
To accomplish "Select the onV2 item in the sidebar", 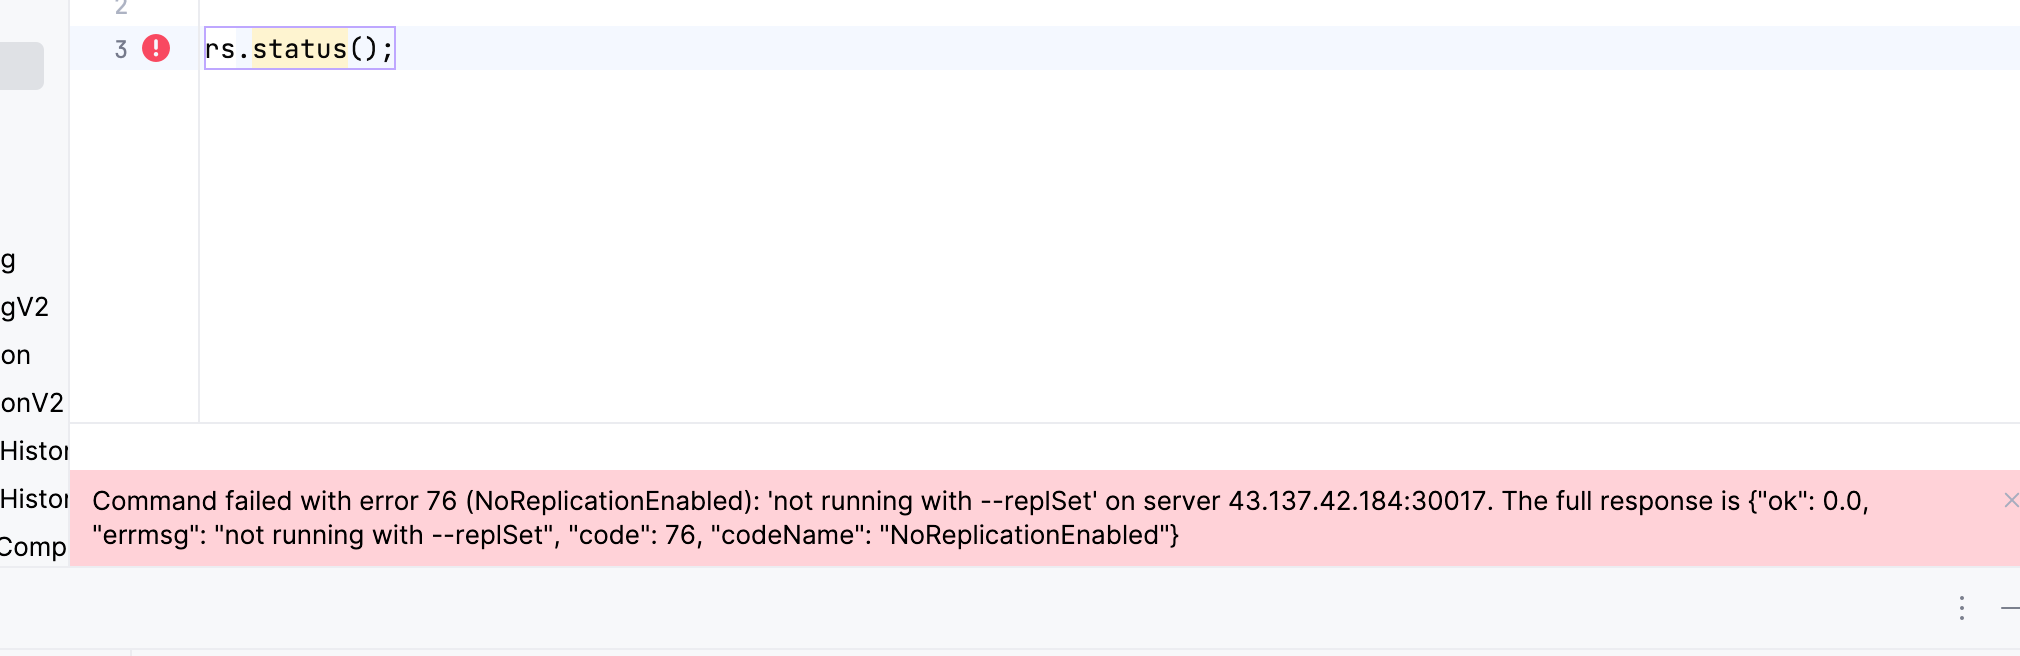I will pyautogui.click(x=32, y=403).
